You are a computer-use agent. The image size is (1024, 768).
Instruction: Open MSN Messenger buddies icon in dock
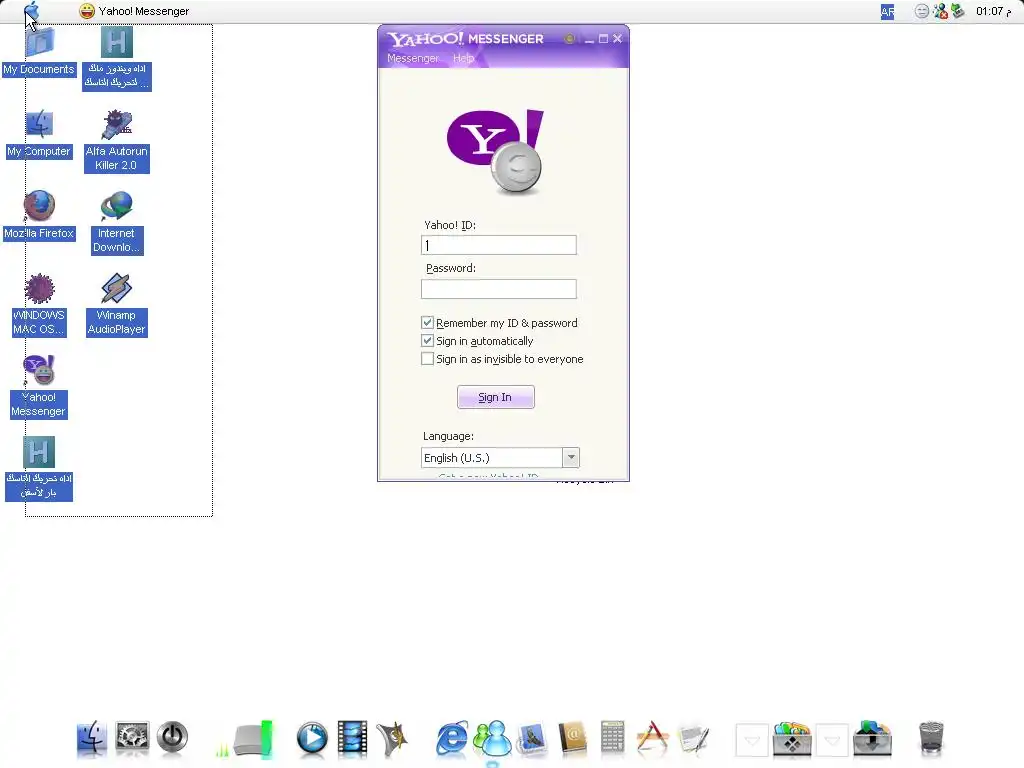pyautogui.click(x=492, y=739)
